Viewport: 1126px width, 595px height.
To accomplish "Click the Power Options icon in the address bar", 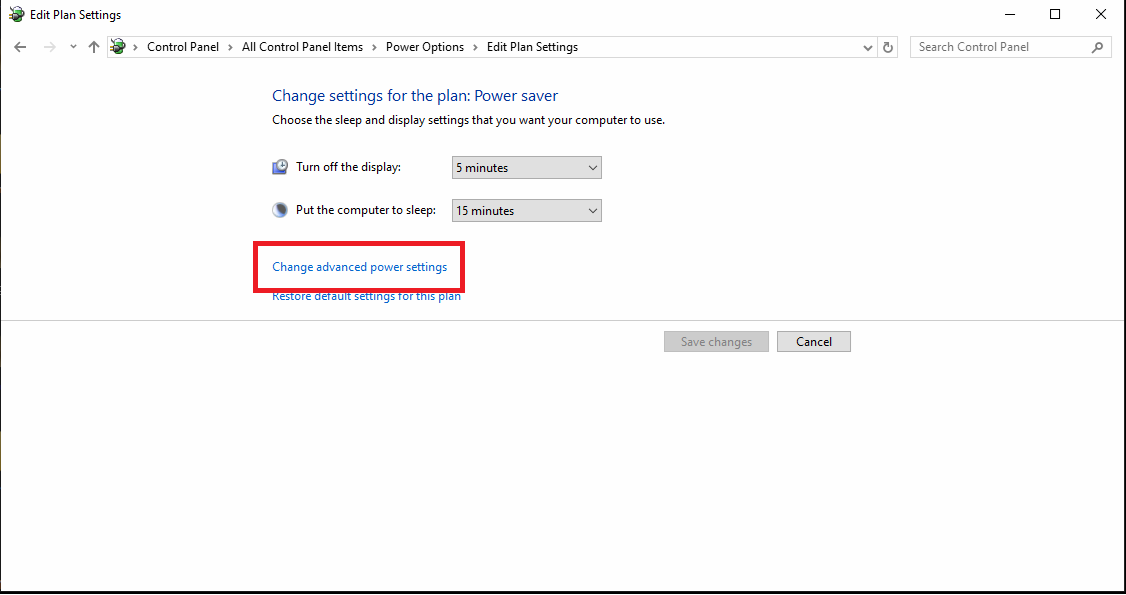I will click(x=117, y=46).
